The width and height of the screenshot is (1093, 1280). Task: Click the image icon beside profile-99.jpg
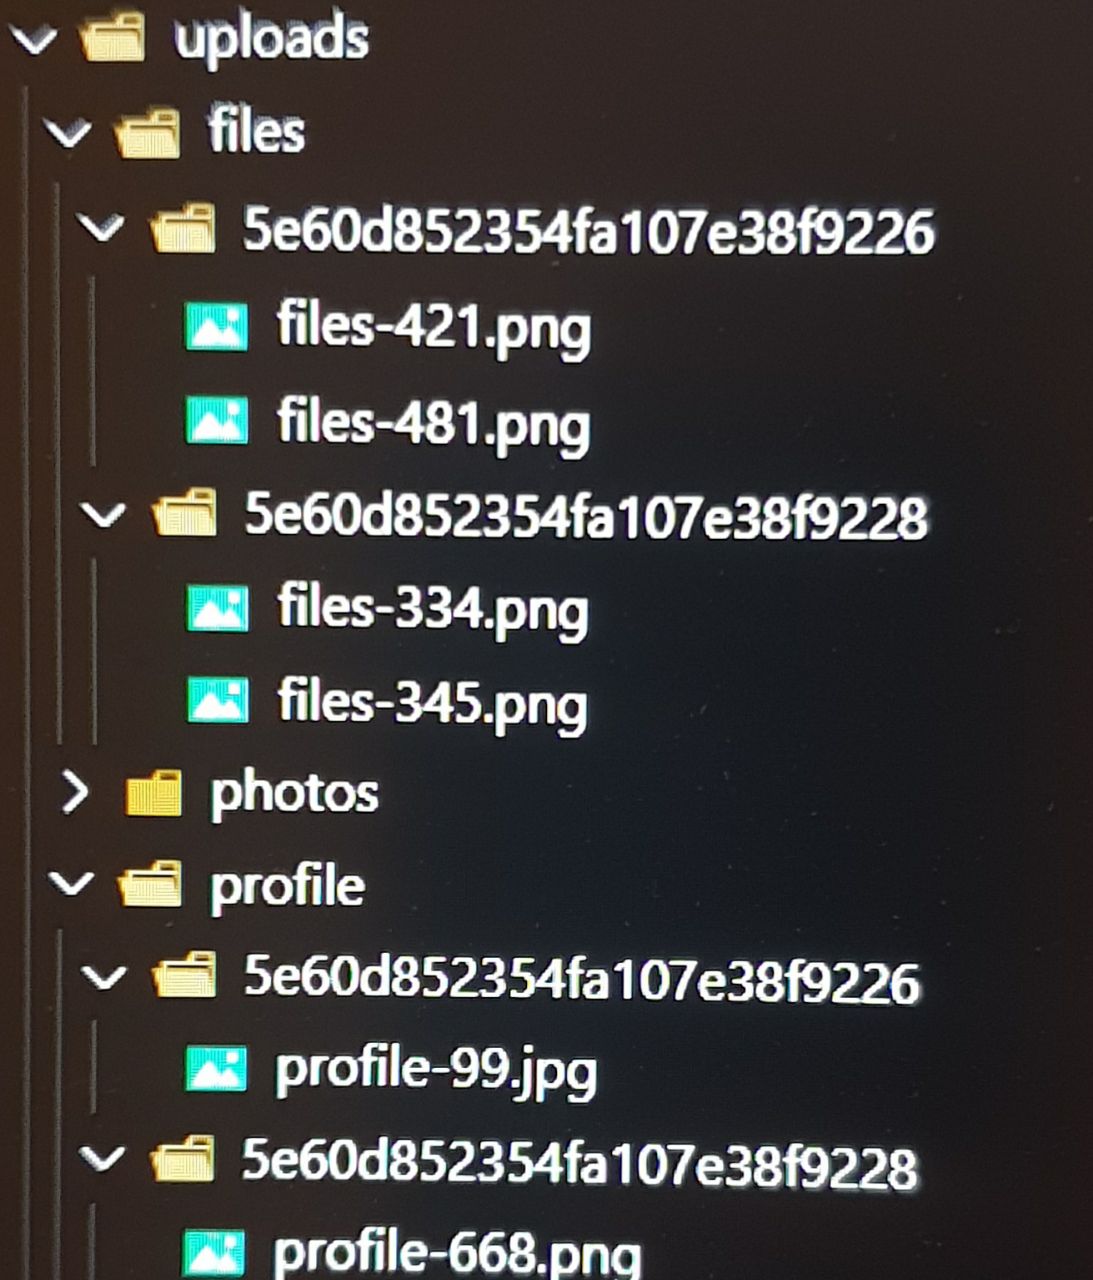(x=215, y=1069)
